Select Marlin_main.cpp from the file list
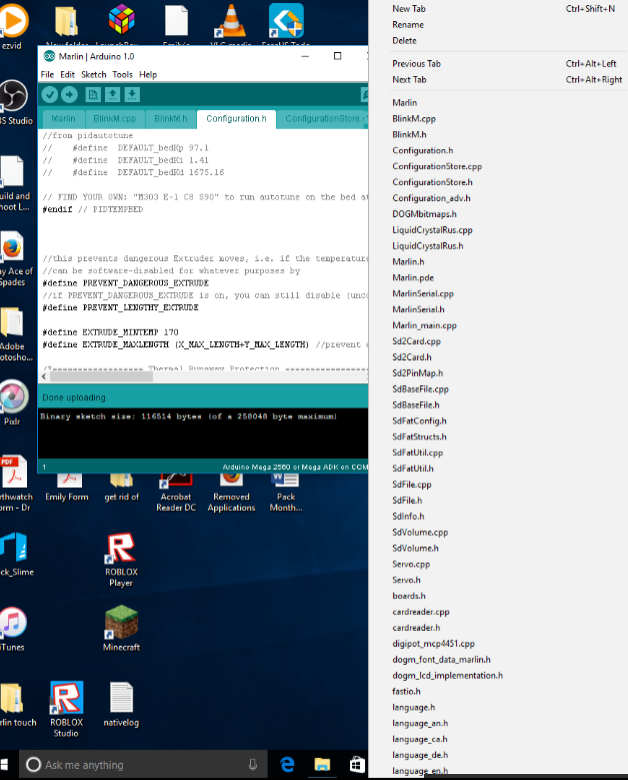Screen dimensions: 628x780 424,325
